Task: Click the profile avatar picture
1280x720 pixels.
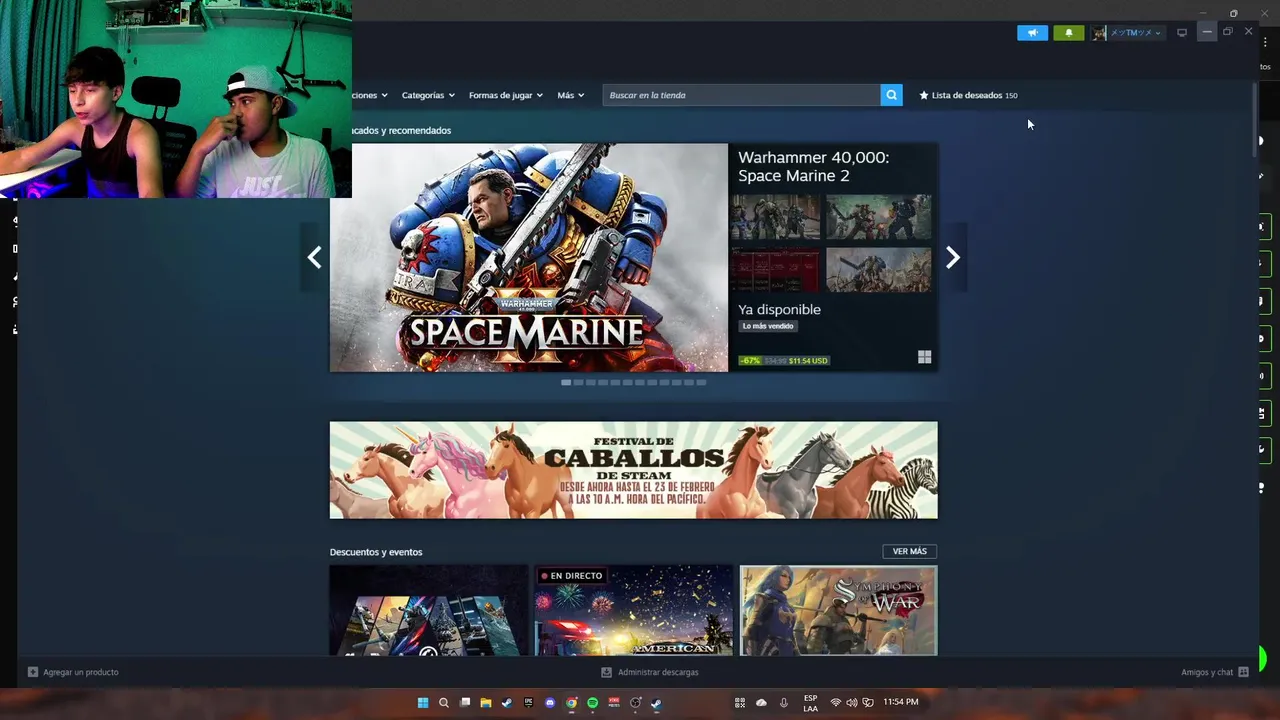Action: click(x=1099, y=33)
